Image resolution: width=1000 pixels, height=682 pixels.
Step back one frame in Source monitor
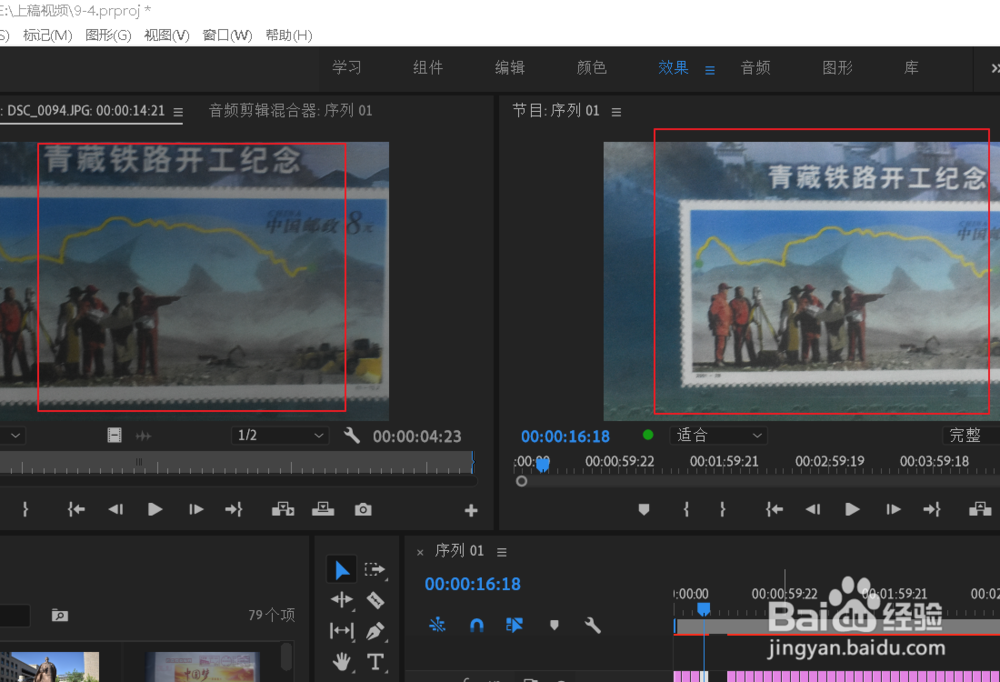pyautogui.click(x=115, y=509)
